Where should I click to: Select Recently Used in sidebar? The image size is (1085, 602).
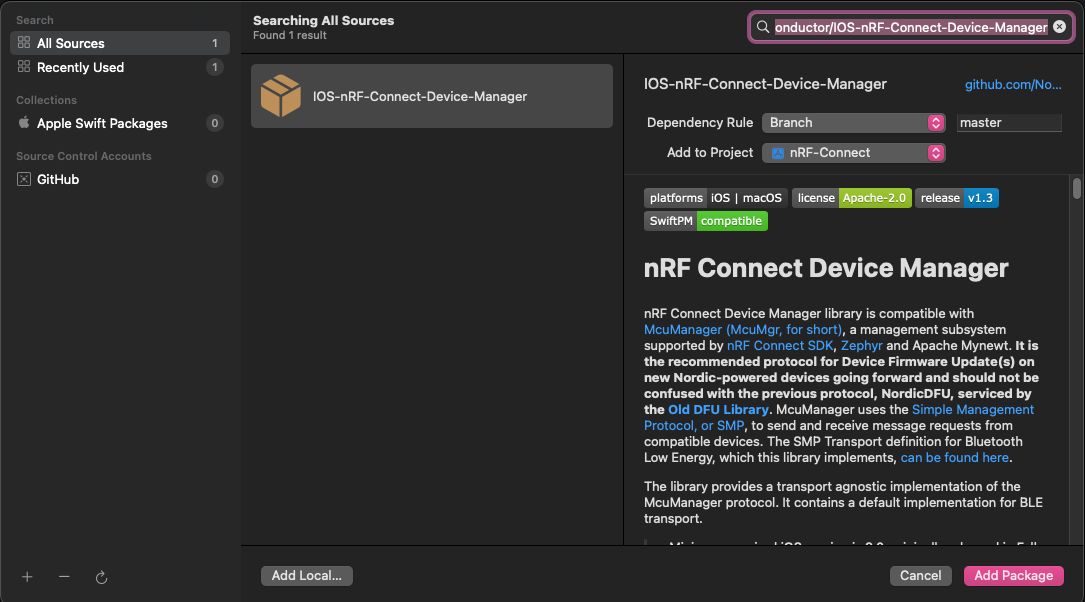120,67
